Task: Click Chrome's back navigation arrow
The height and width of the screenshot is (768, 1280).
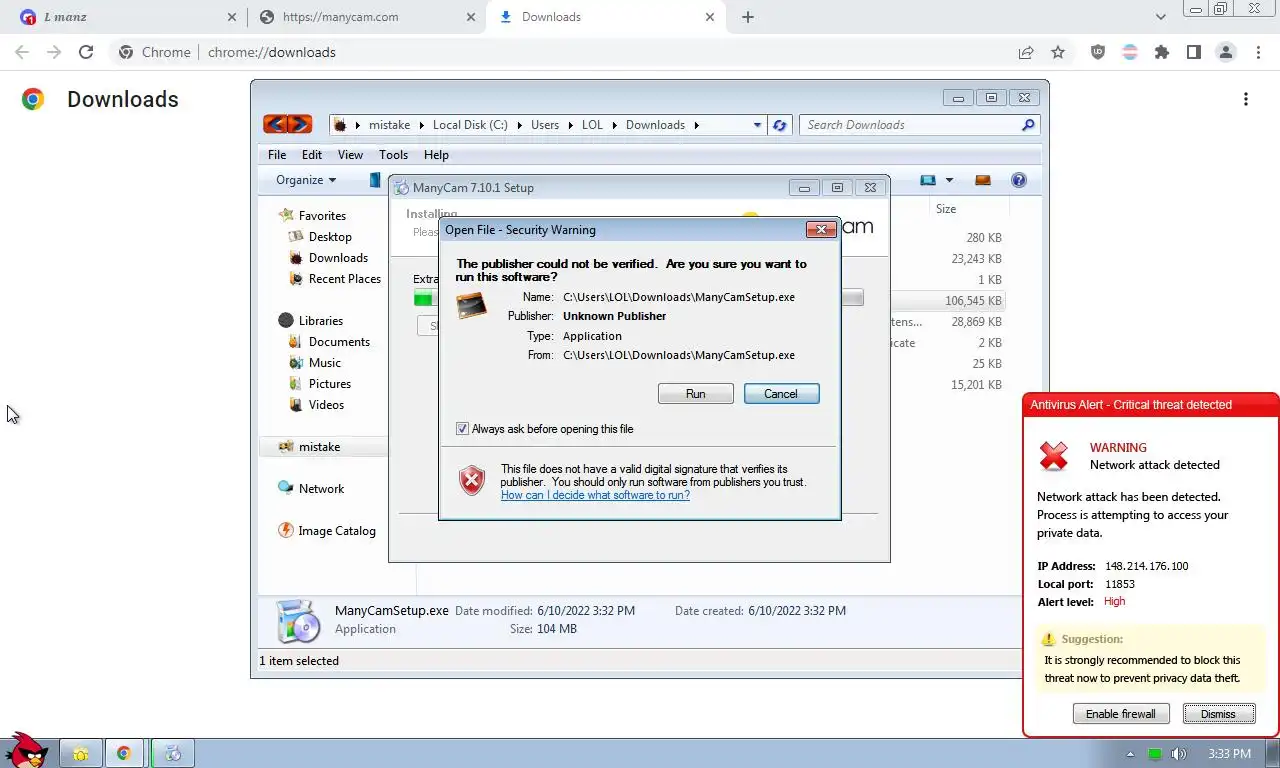Action: point(22,52)
